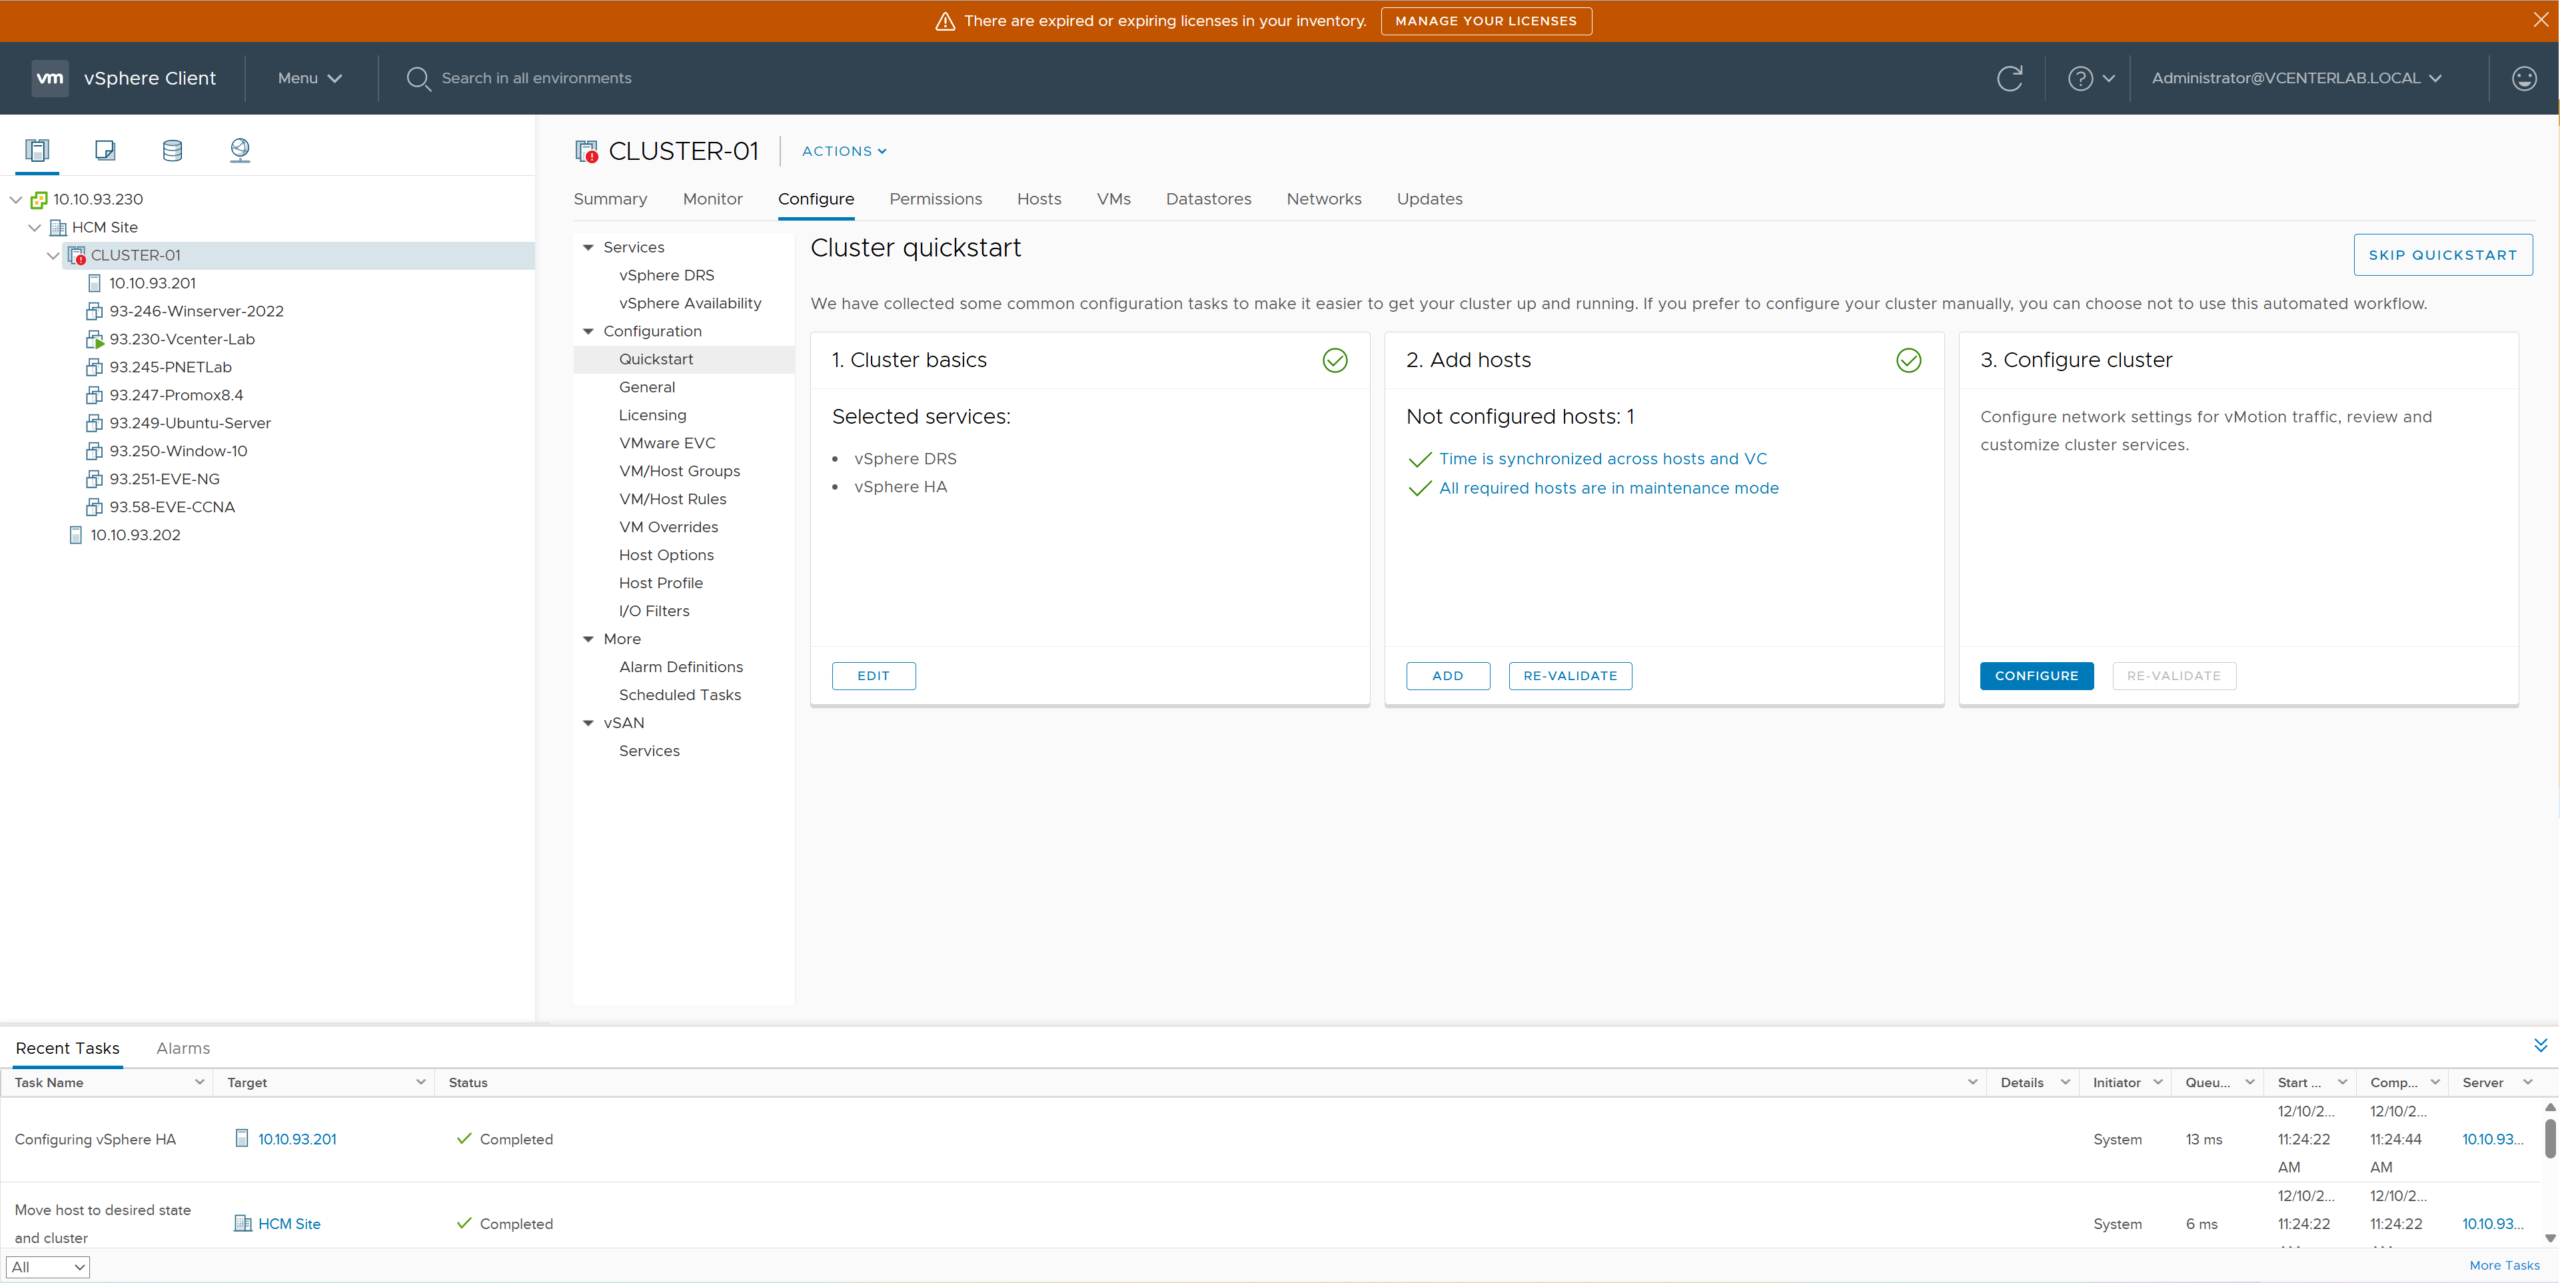
Task: Switch to the Alarms tab
Action: click(182, 1047)
